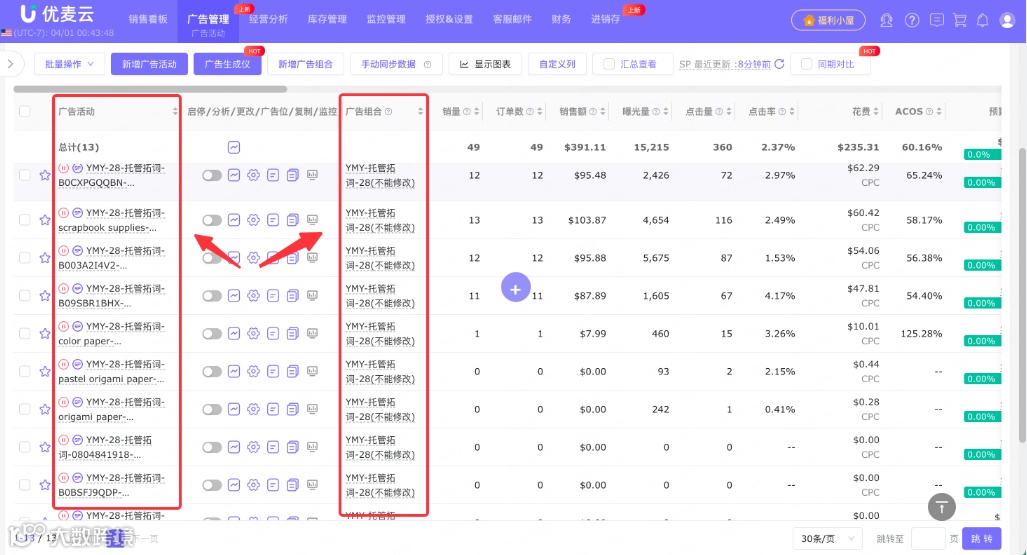
Task: Toggle on the color paper campaign switch
Action: pos(212,334)
